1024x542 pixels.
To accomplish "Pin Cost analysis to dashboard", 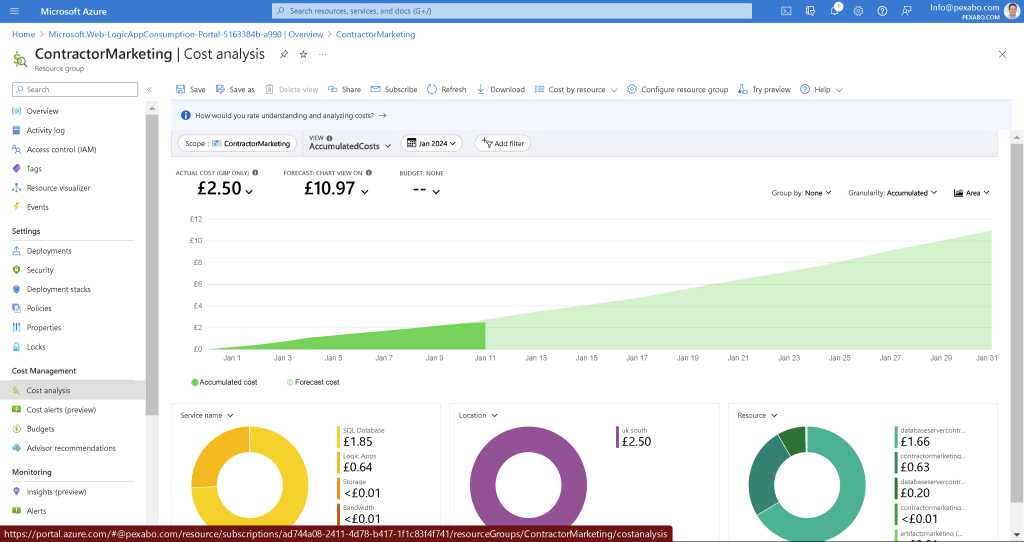I will click(284, 54).
